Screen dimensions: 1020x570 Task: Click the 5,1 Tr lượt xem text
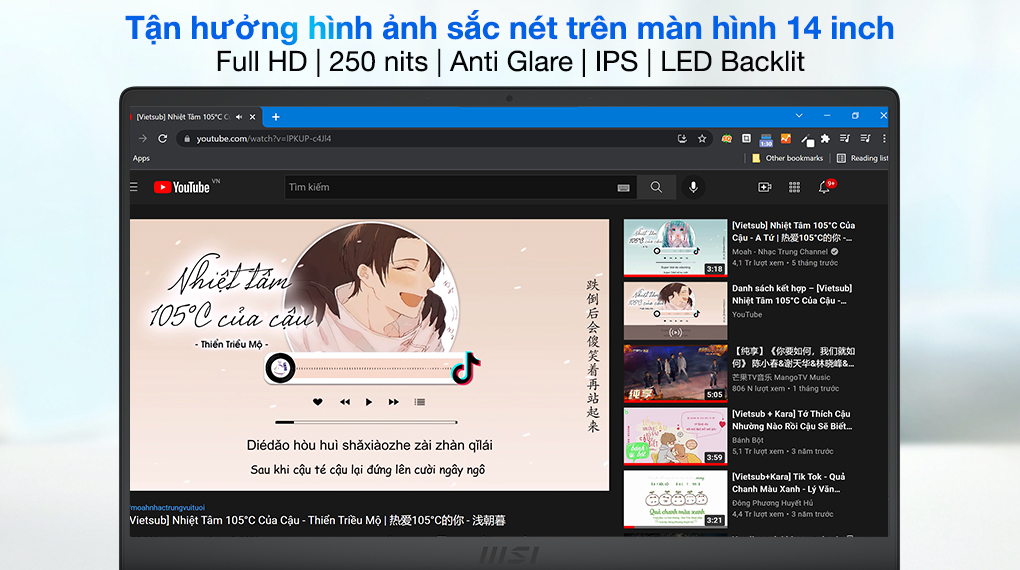pyautogui.click(x=758, y=452)
